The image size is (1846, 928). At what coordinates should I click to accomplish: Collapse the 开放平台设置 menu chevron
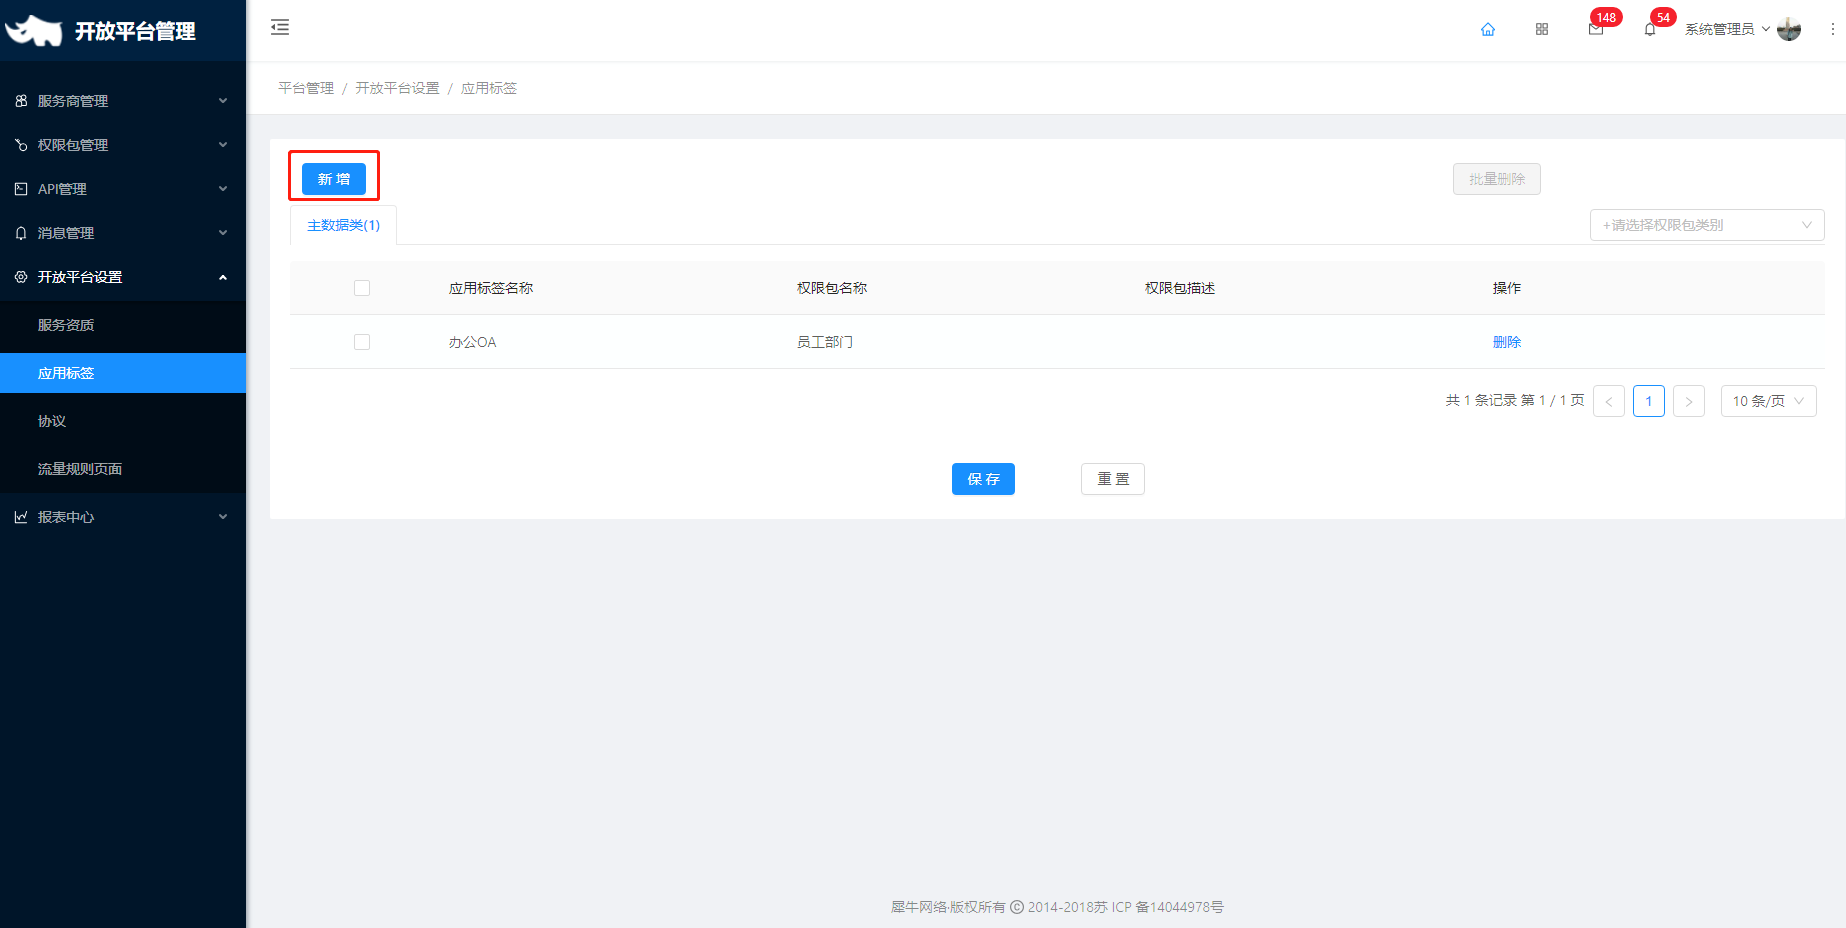click(x=223, y=277)
